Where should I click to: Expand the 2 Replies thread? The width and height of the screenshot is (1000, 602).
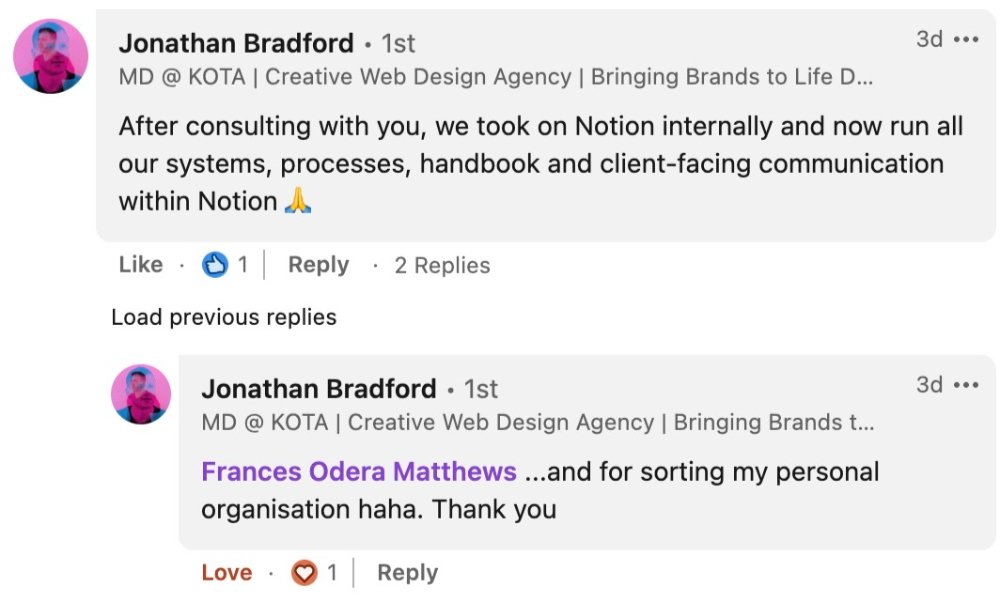442,265
